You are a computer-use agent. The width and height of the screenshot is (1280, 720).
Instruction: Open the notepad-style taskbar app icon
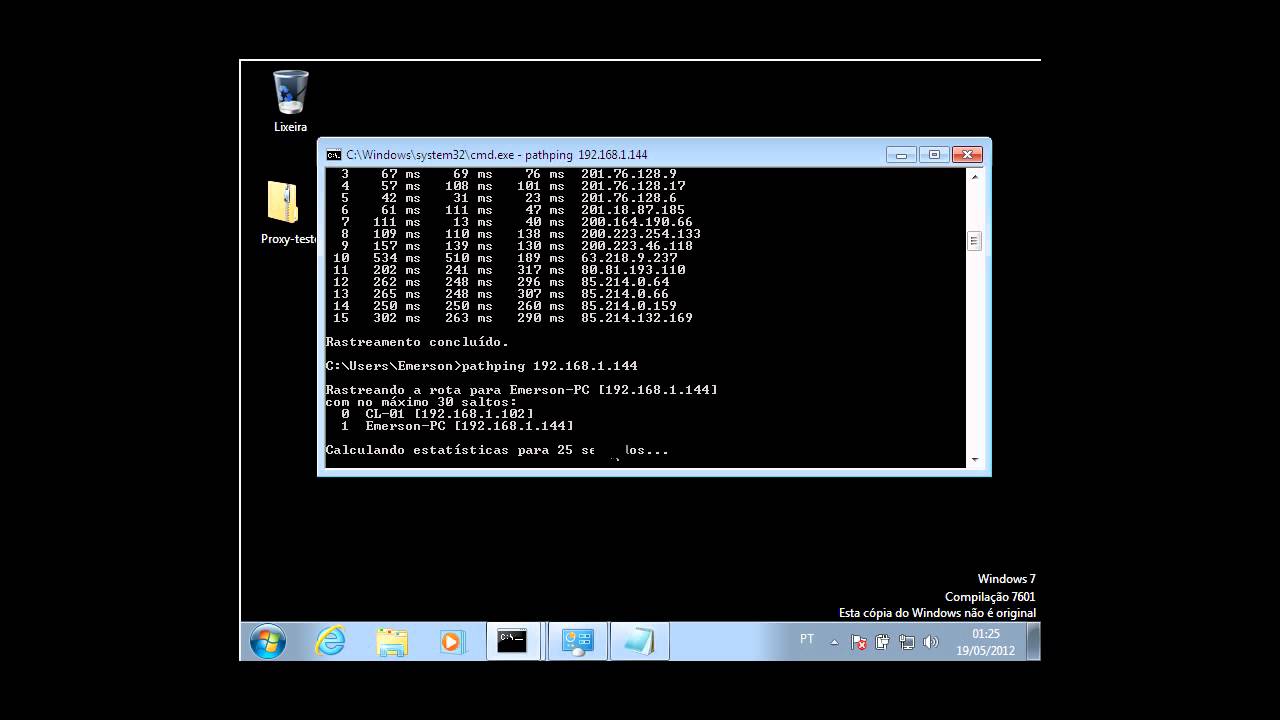(638, 641)
